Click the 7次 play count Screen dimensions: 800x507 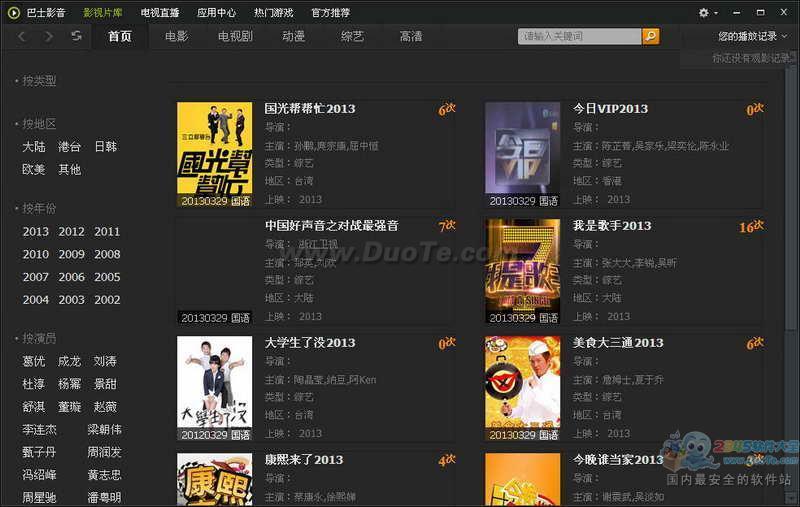[447, 226]
